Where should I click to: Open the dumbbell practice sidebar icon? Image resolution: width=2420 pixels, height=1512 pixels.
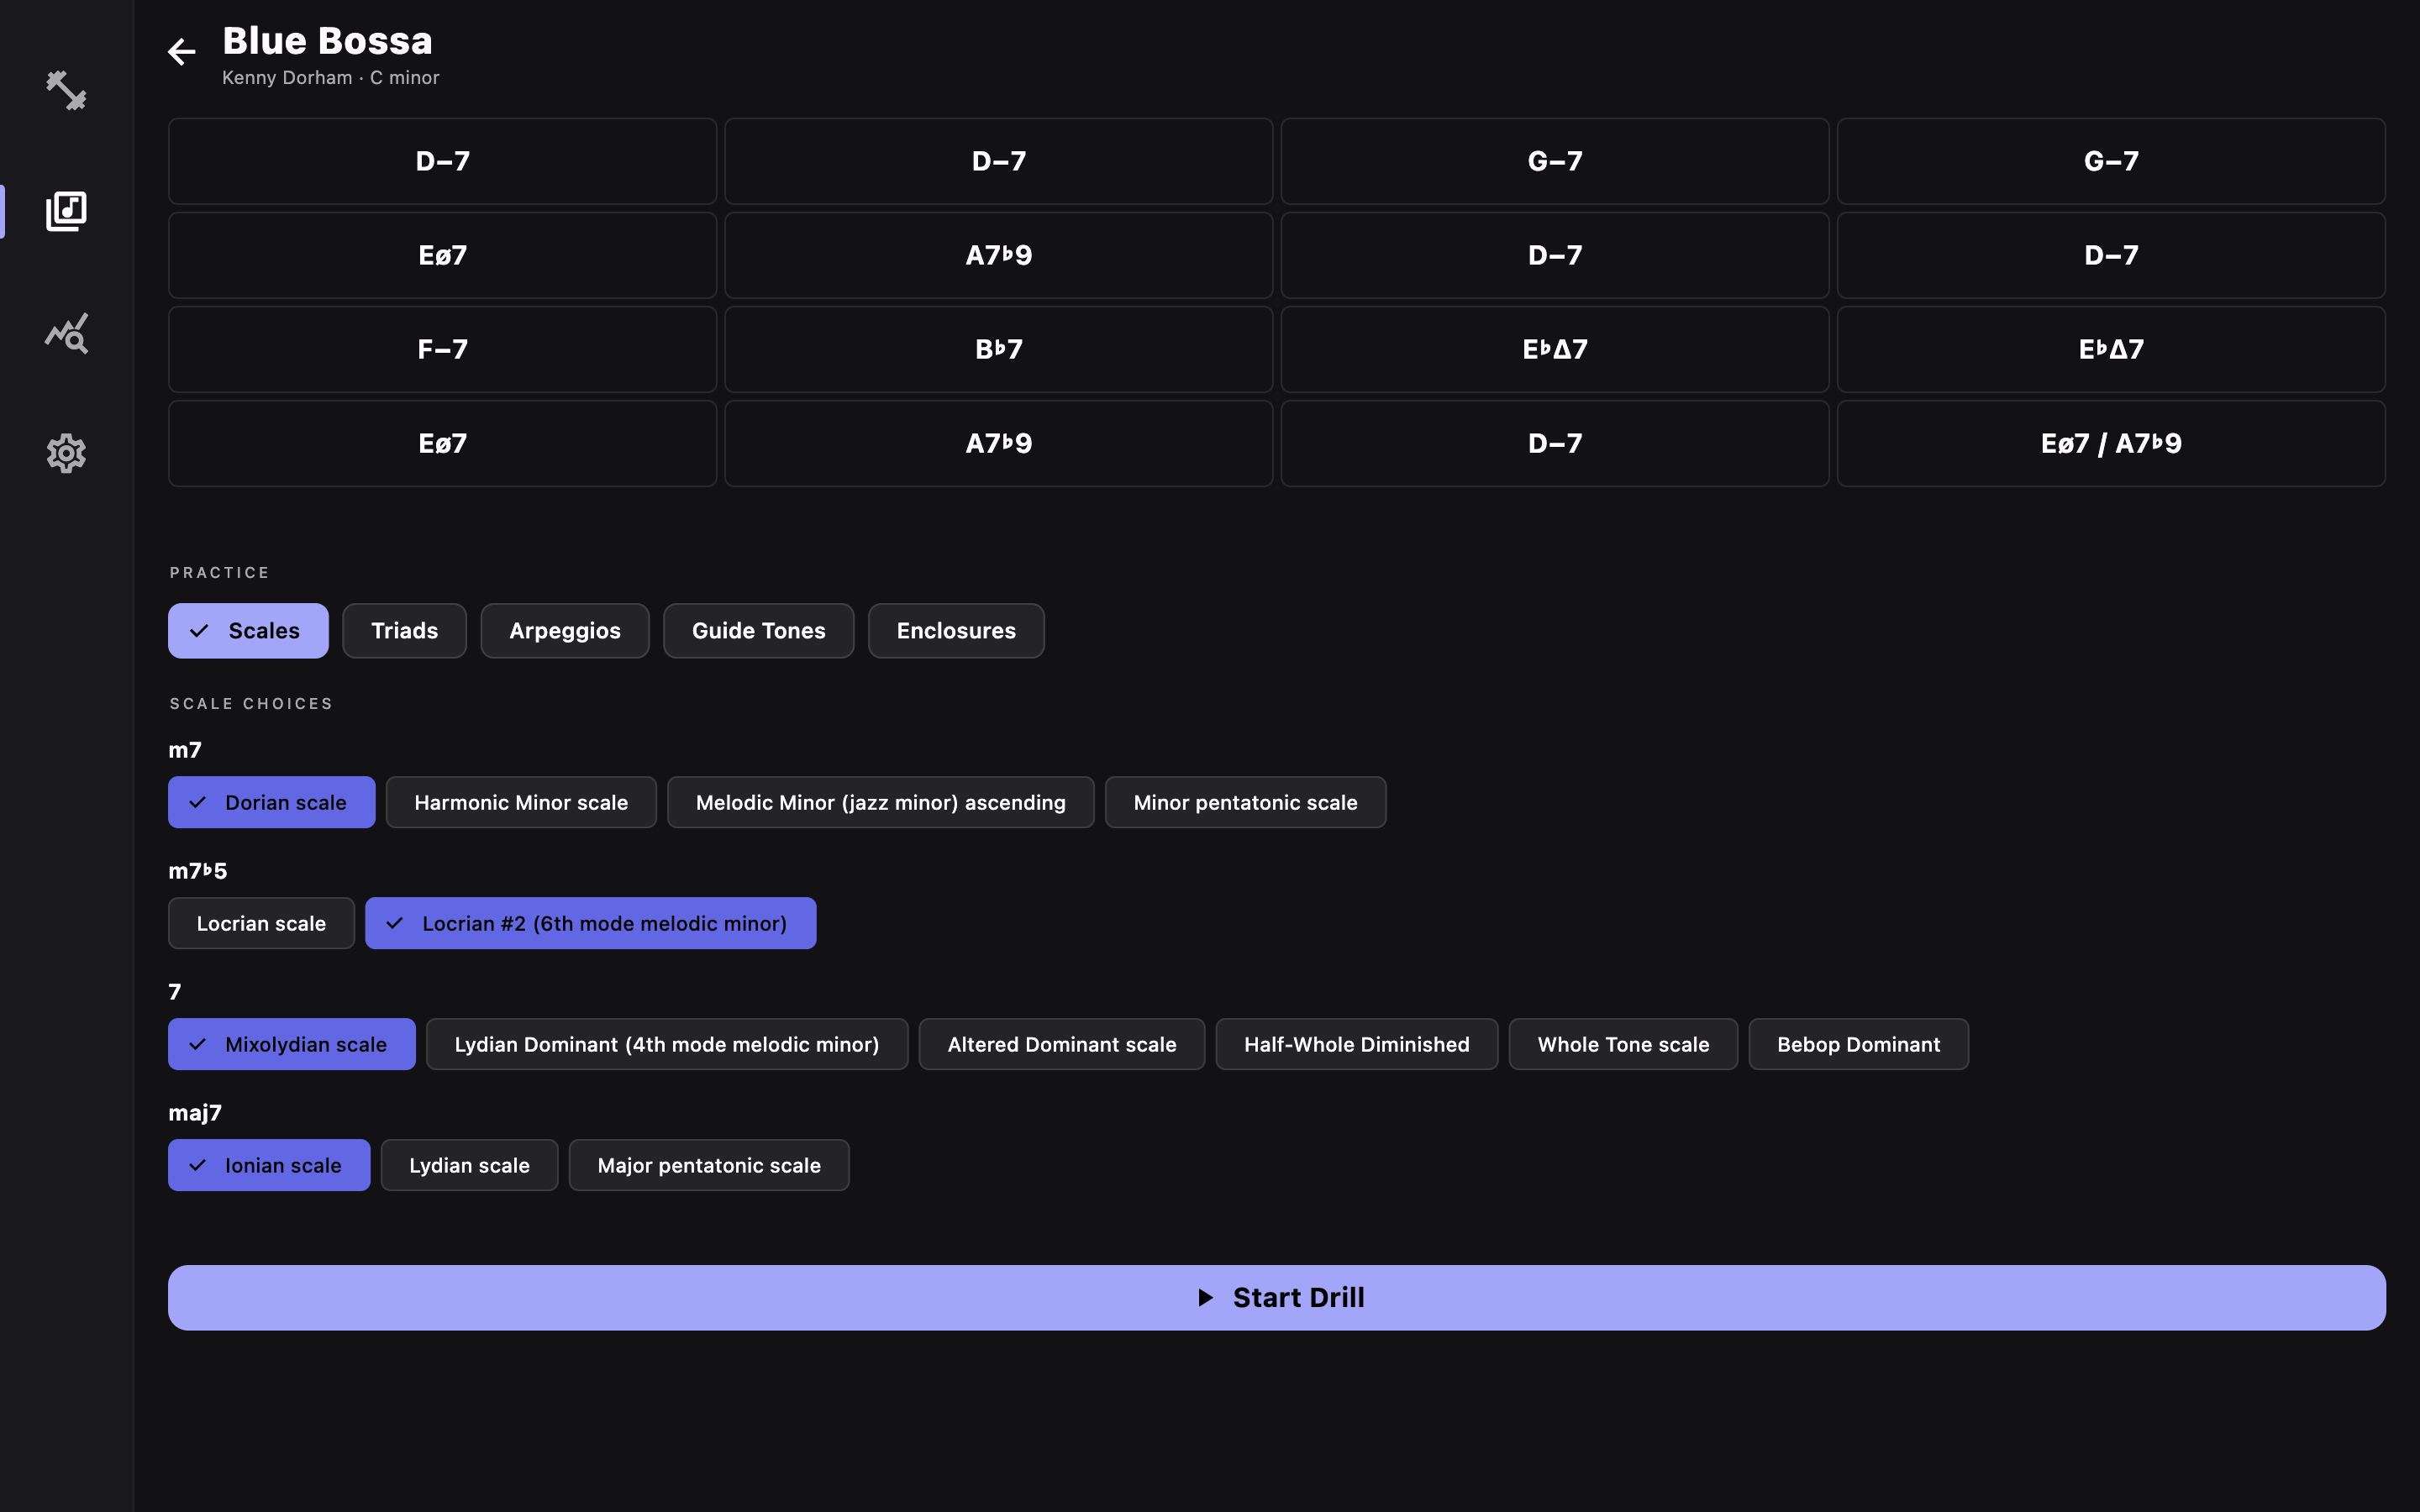66,90
